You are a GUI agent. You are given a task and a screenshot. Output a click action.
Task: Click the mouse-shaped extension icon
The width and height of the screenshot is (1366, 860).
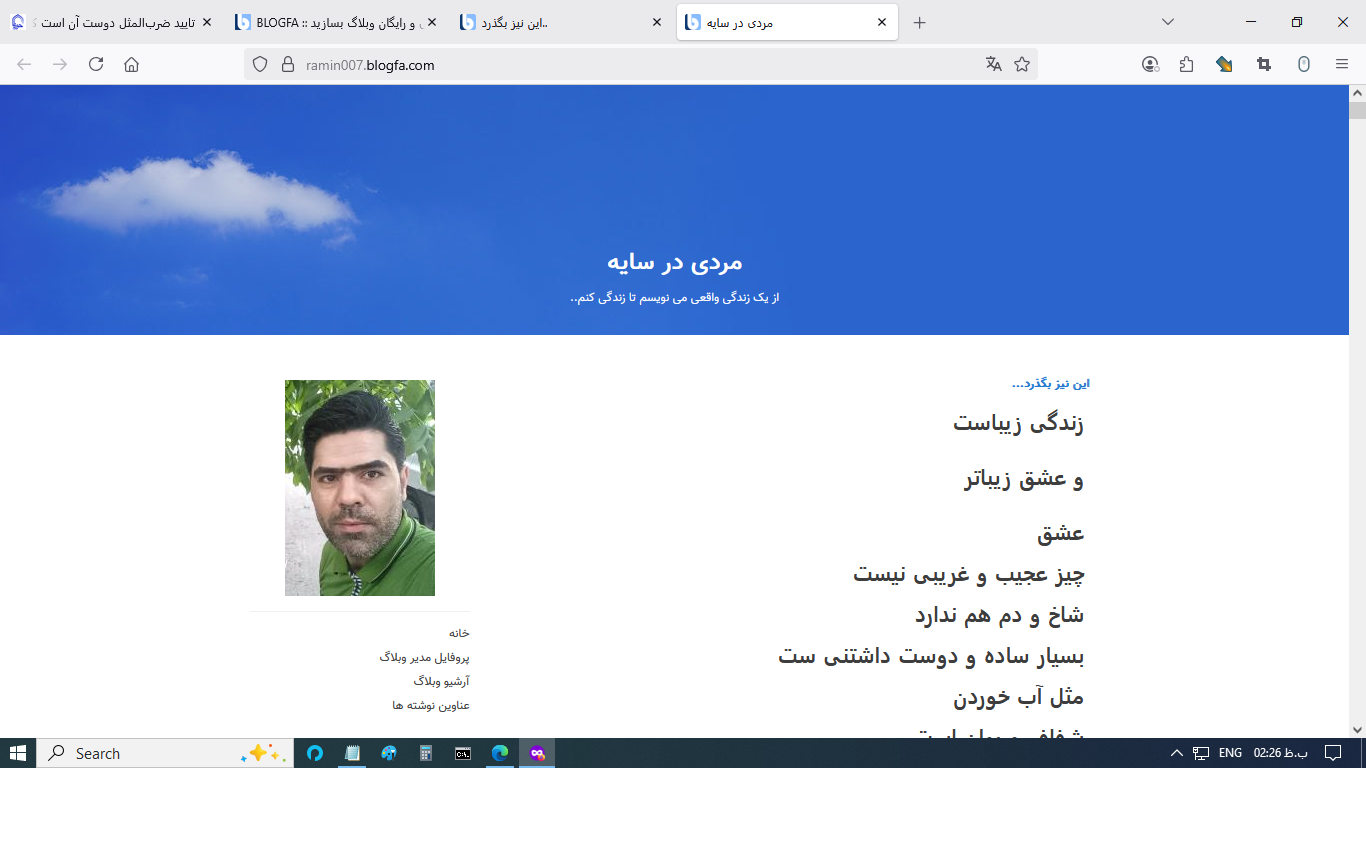click(1304, 64)
